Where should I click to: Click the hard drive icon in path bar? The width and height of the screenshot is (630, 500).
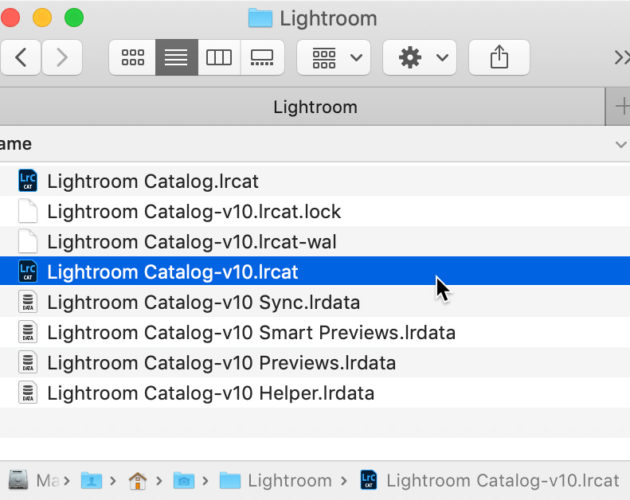(x=18, y=480)
